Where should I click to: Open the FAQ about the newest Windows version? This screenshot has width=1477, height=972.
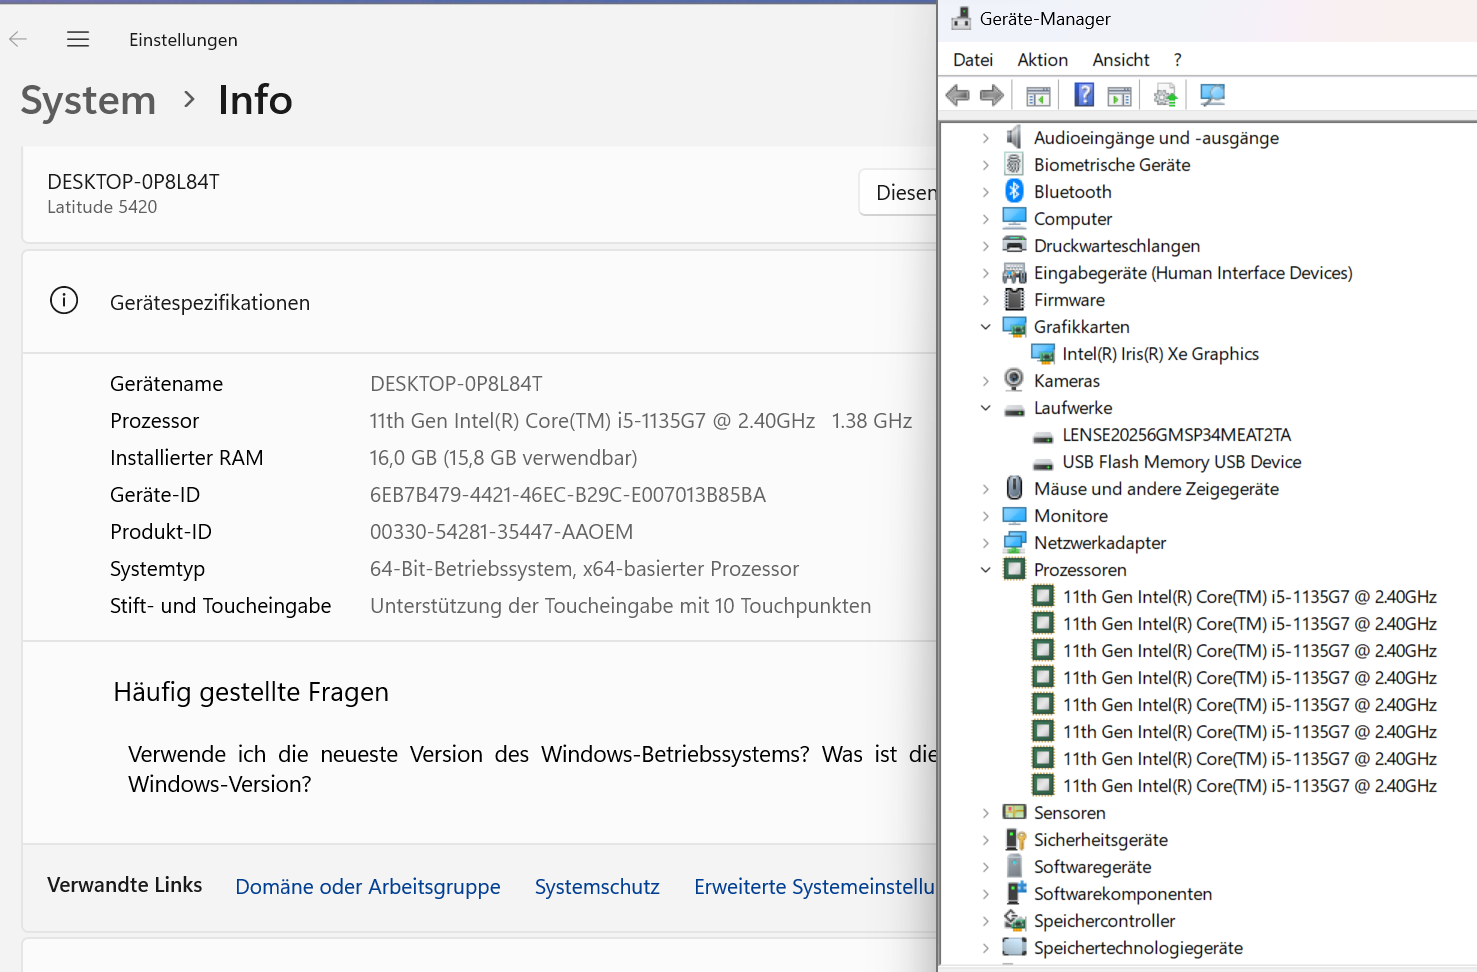tap(532, 769)
